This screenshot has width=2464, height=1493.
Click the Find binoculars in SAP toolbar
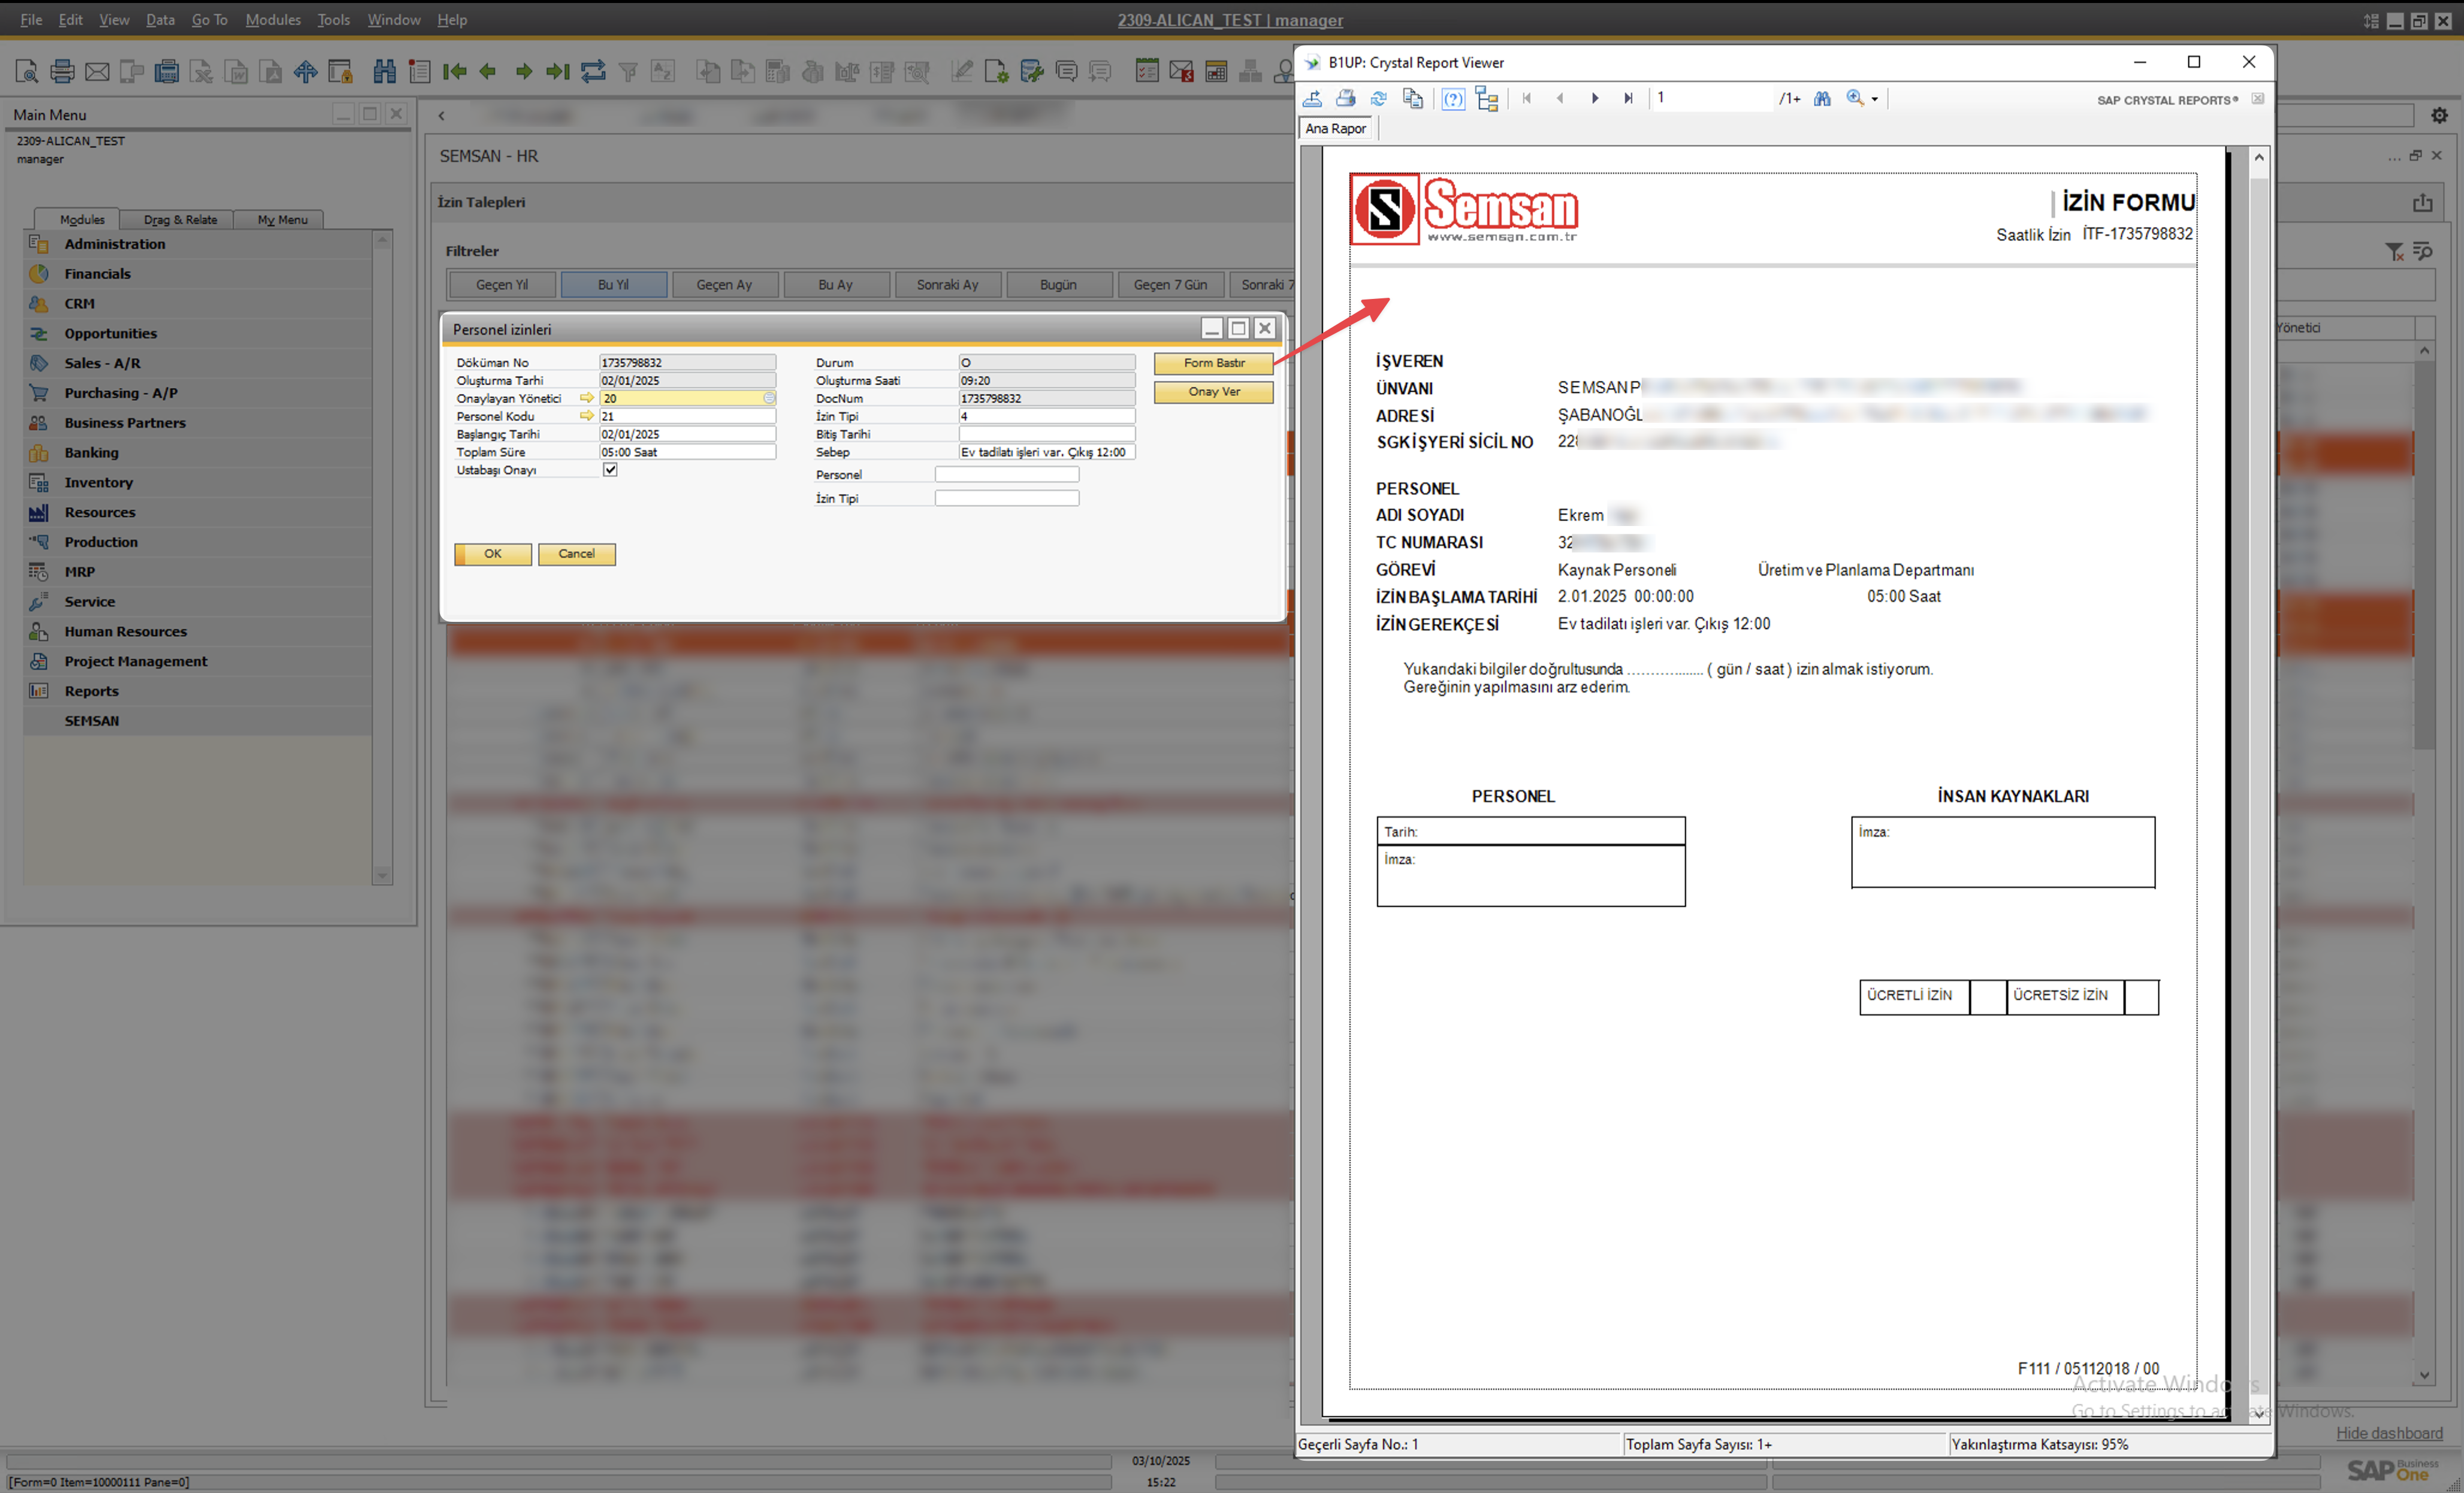[384, 71]
